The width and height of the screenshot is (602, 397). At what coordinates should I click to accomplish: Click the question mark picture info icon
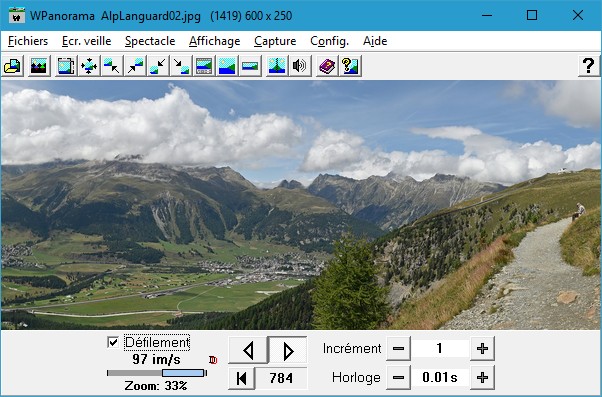(350, 66)
